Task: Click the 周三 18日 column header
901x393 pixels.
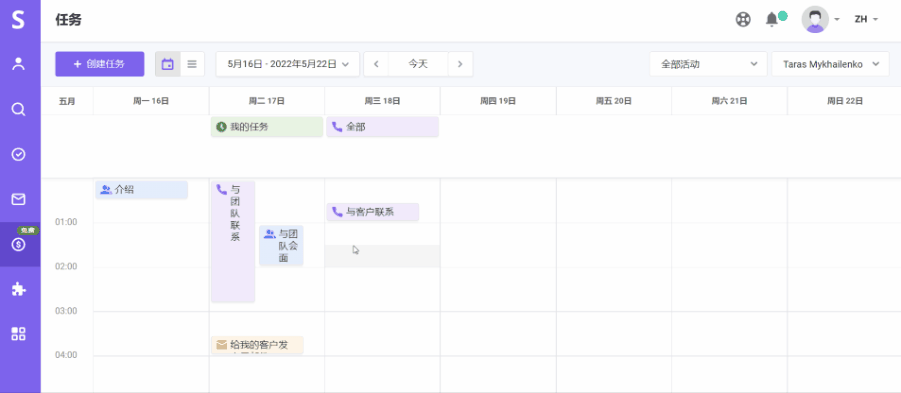Action: [x=383, y=101]
